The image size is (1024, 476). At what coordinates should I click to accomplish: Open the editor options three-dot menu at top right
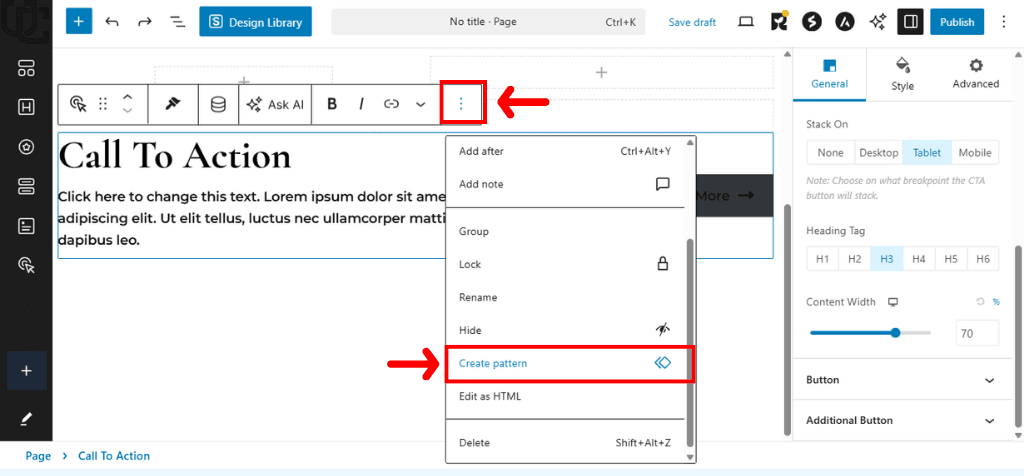[1004, 22]
